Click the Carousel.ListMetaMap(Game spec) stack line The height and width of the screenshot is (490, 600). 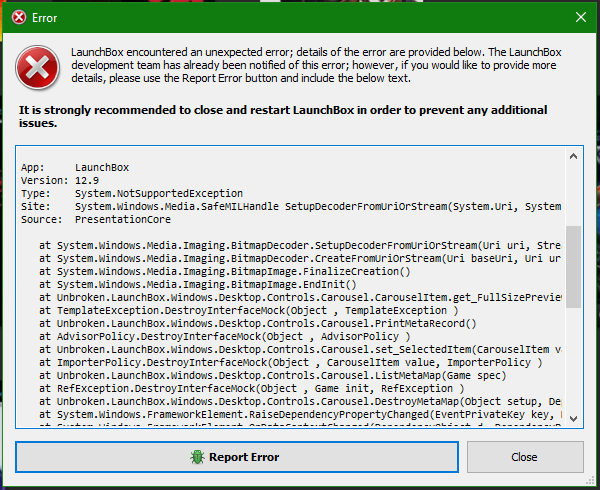click(272, 375)
